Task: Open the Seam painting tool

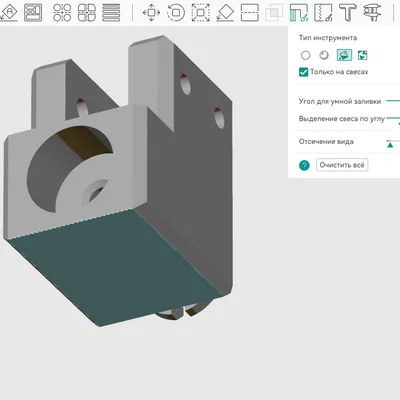Action: point(323,13)
